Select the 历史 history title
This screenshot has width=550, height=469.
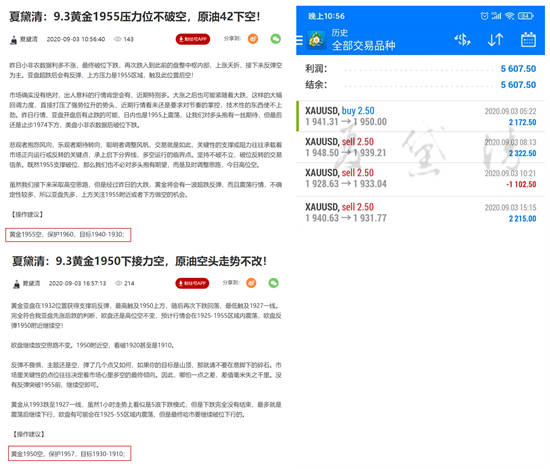tap(340, 33)
